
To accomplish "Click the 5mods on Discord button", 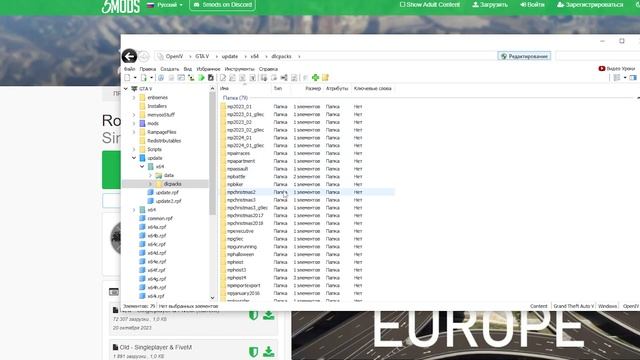I will (222, 5).
